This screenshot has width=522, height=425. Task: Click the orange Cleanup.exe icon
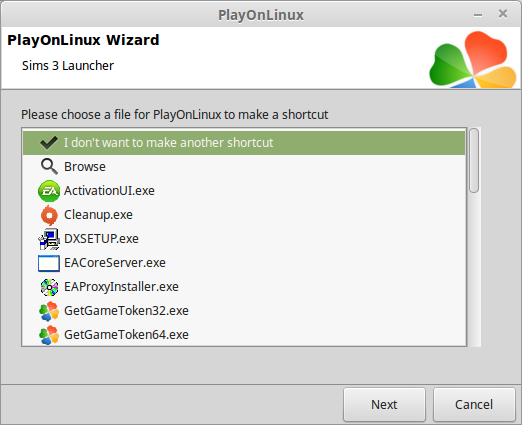click(49, 215)
